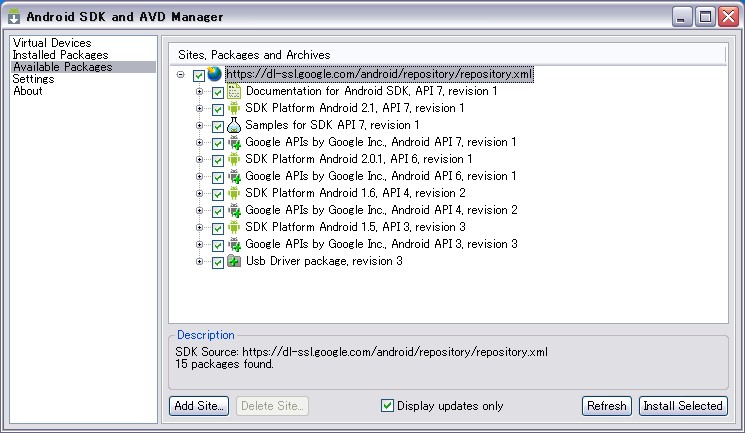Uncheck the Usb Driver package checkbox
Image resolution: width=745 pixels, height=433 pixels.
[218, 262]
